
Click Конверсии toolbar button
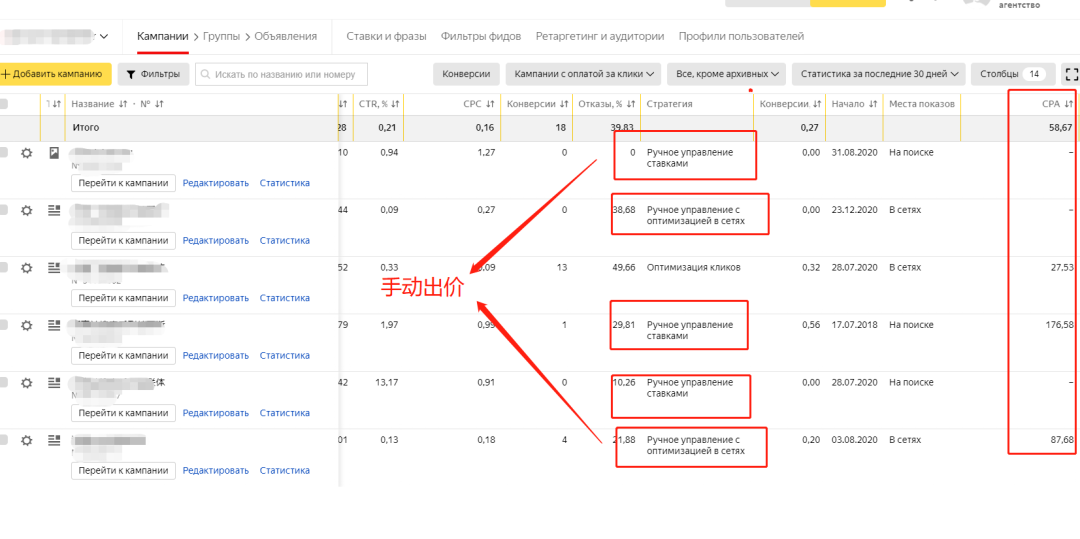coord(466,74)
